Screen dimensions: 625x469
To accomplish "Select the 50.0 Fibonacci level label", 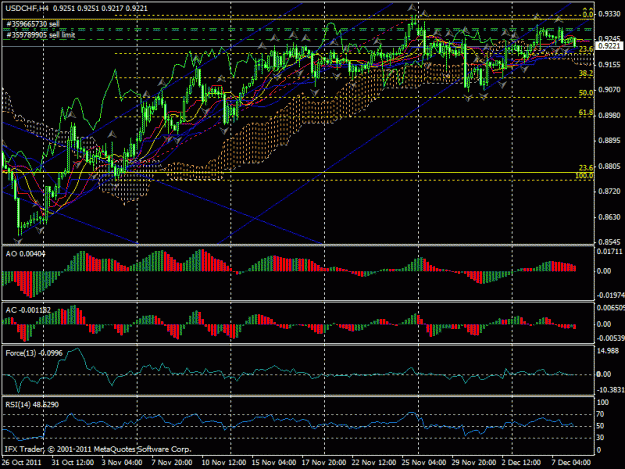I will click(586, 92).
